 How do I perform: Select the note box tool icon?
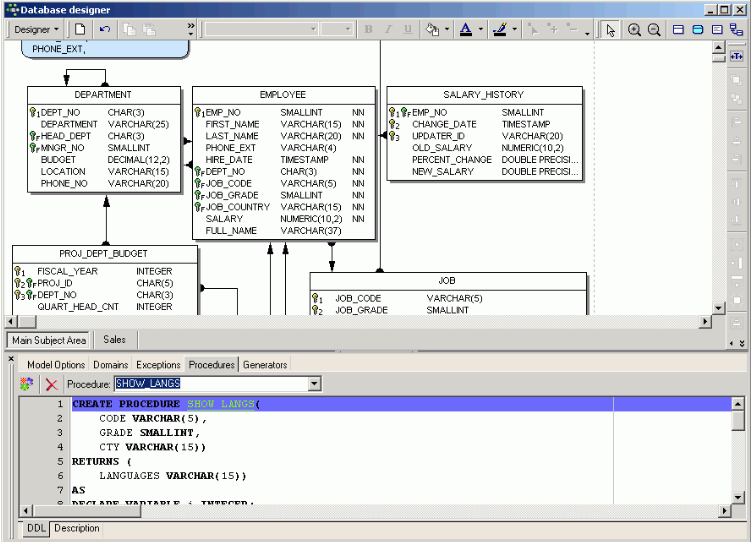(717, 30)
